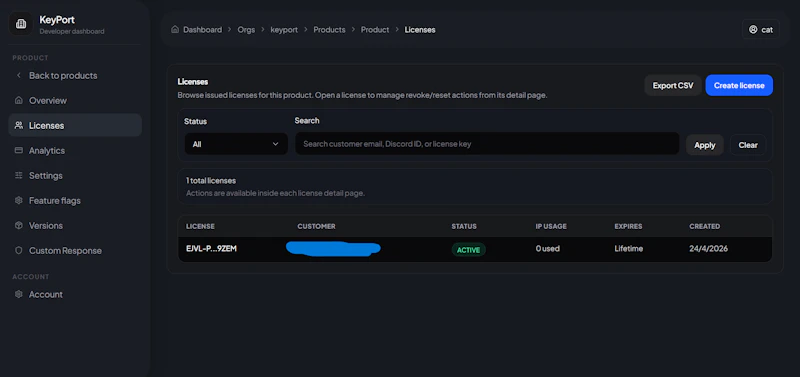
Task: Go to the Overview page
Action: click(75, 100)
